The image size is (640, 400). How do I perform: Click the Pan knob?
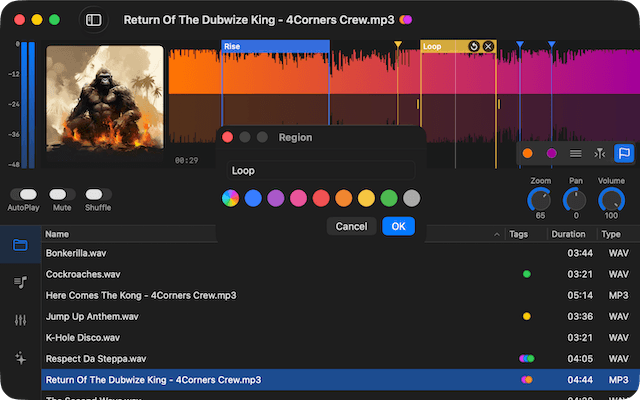tap(576, 200)
